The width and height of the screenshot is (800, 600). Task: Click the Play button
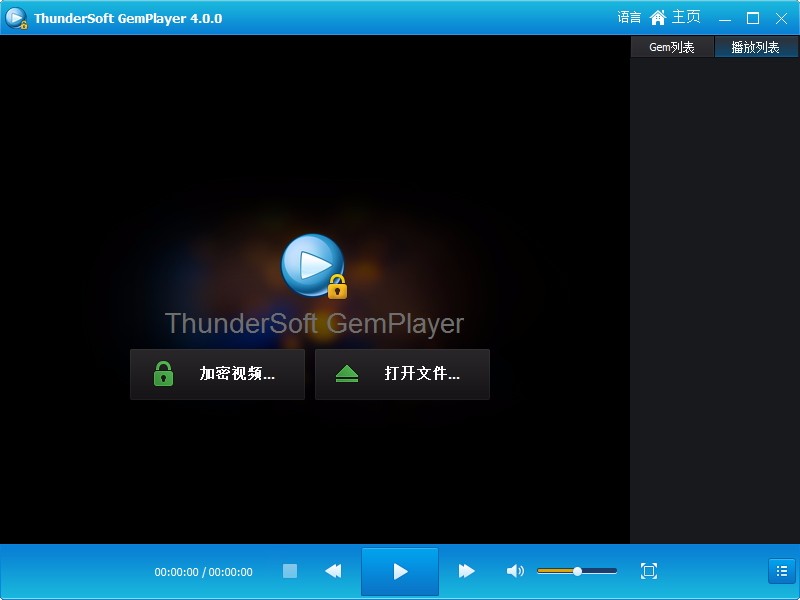point(399,571)
